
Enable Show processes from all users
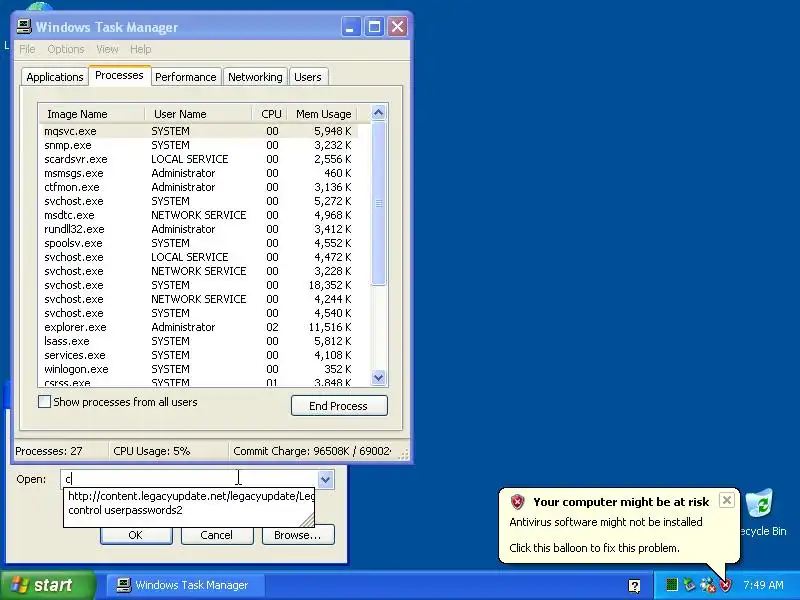click(x=44, y=402)
